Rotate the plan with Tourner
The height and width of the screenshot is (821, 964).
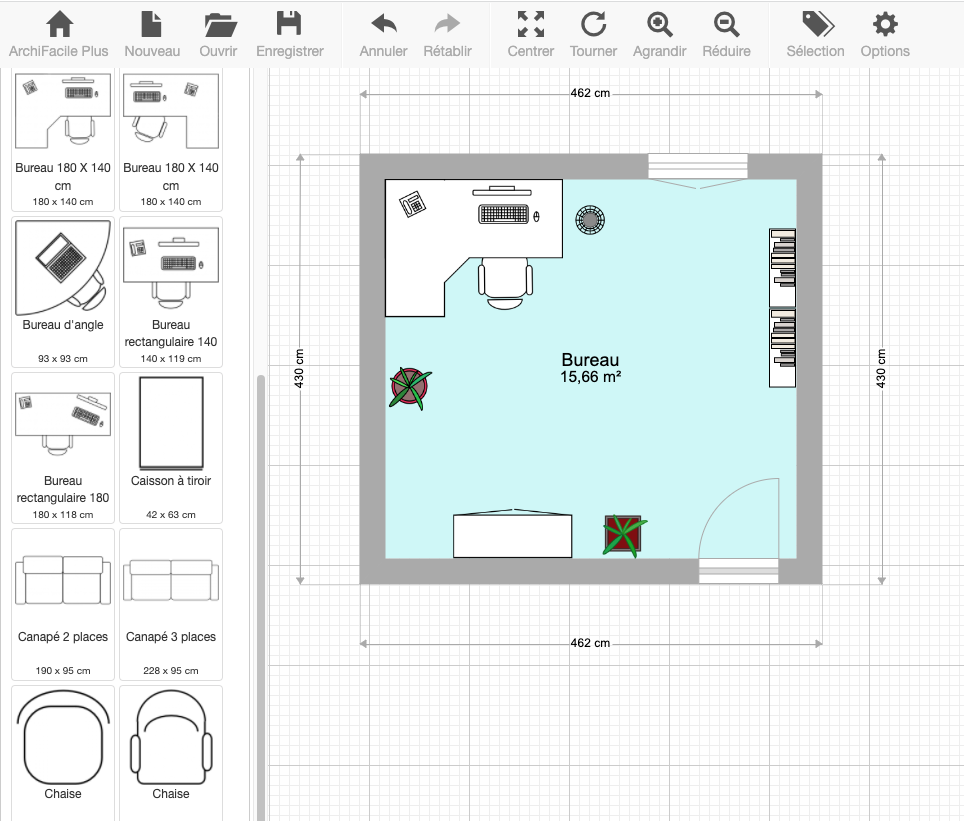click(x=593, y=25)
